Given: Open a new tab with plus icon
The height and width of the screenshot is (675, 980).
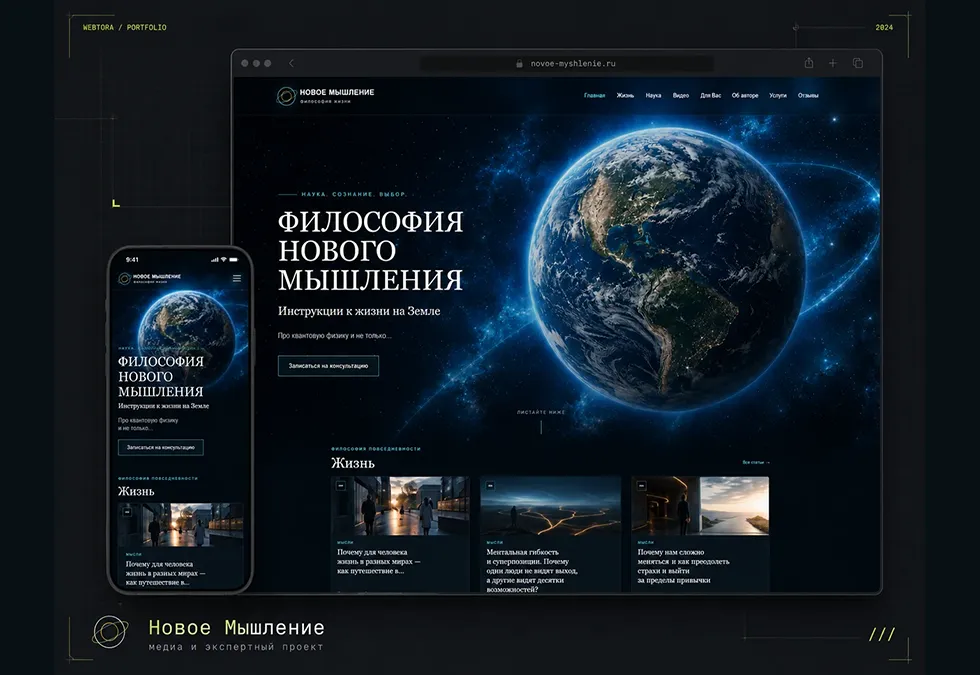Looking at the screenshot, I should (832, 63).
